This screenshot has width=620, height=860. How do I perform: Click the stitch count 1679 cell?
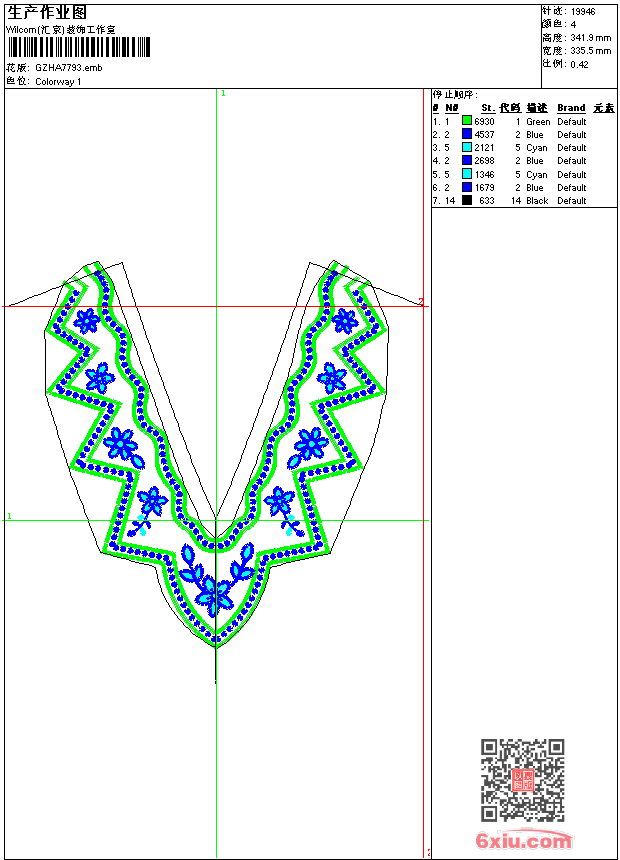coord(484,188)
